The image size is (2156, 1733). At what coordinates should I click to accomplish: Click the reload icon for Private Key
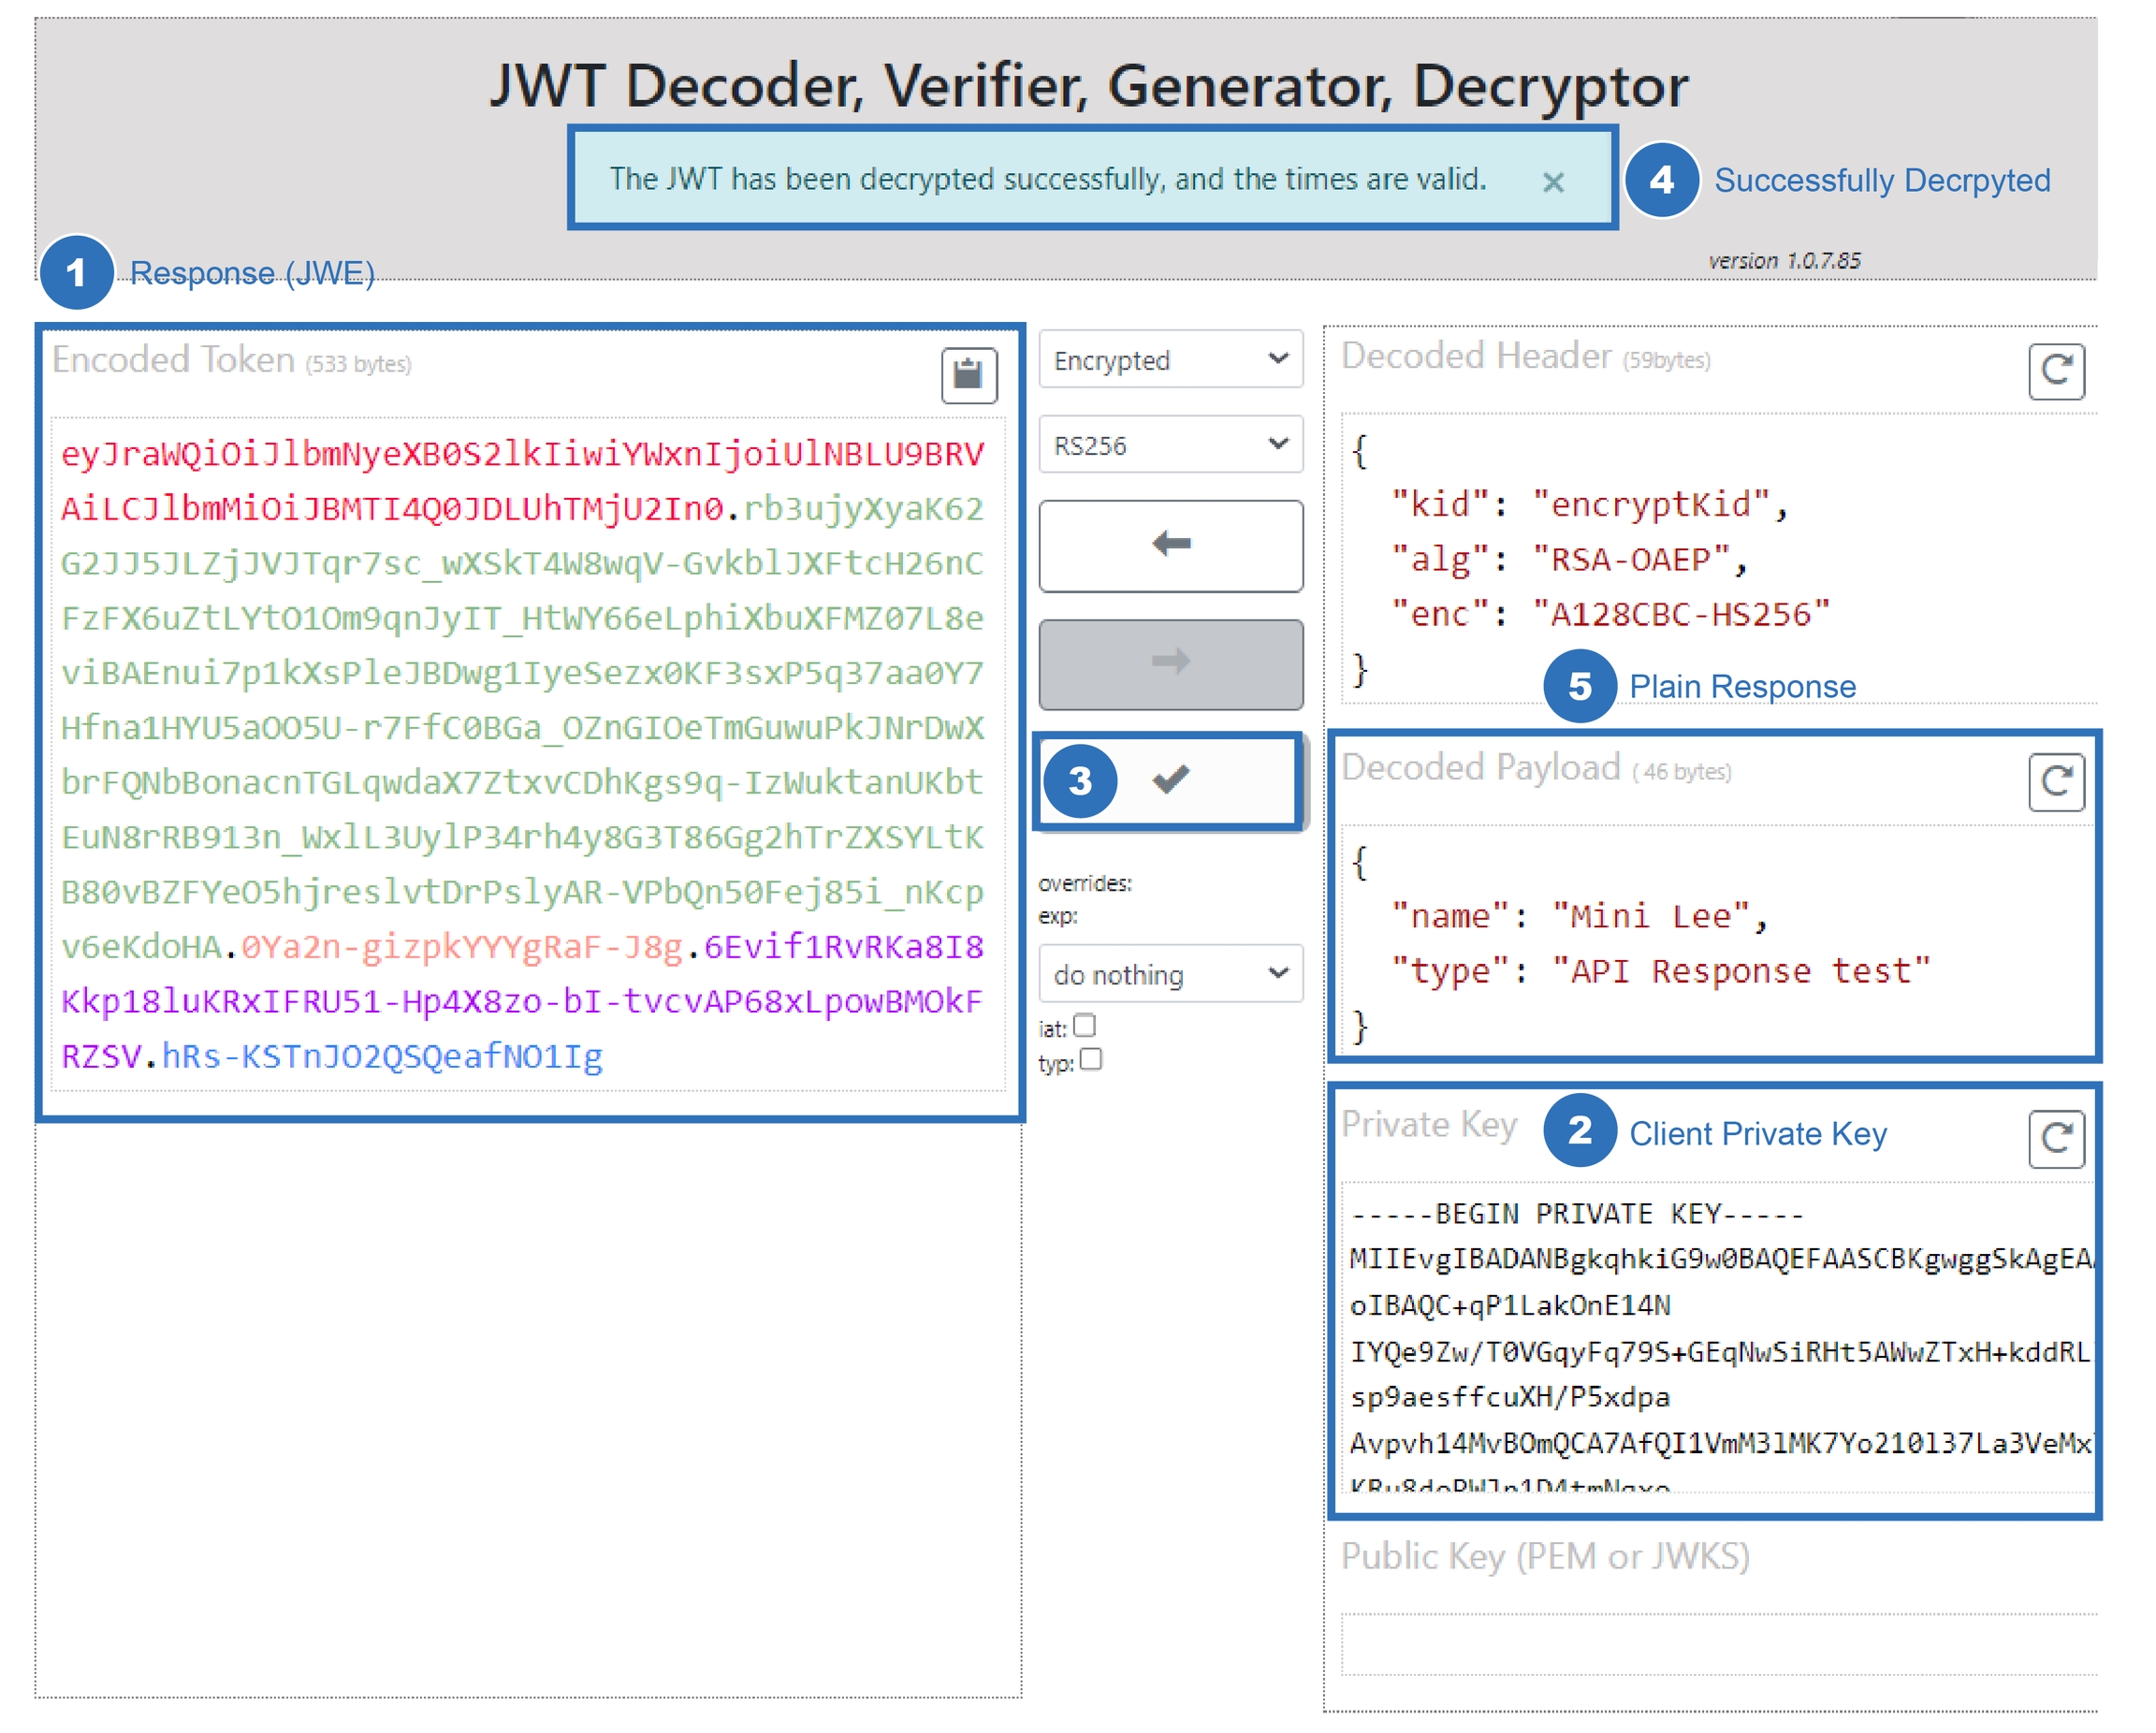coord(2055,1138)
